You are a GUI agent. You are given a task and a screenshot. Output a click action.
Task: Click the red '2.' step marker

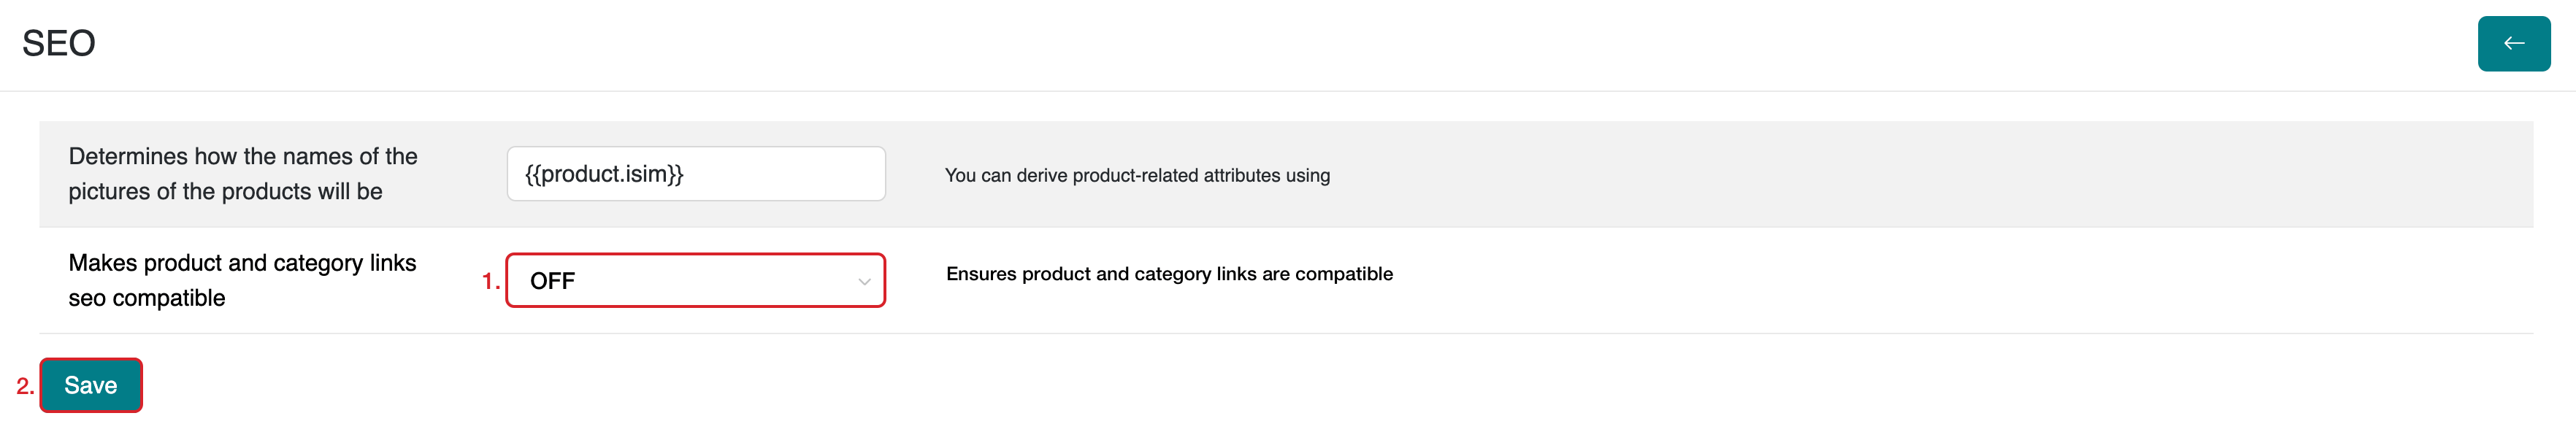tap(25, 386)
